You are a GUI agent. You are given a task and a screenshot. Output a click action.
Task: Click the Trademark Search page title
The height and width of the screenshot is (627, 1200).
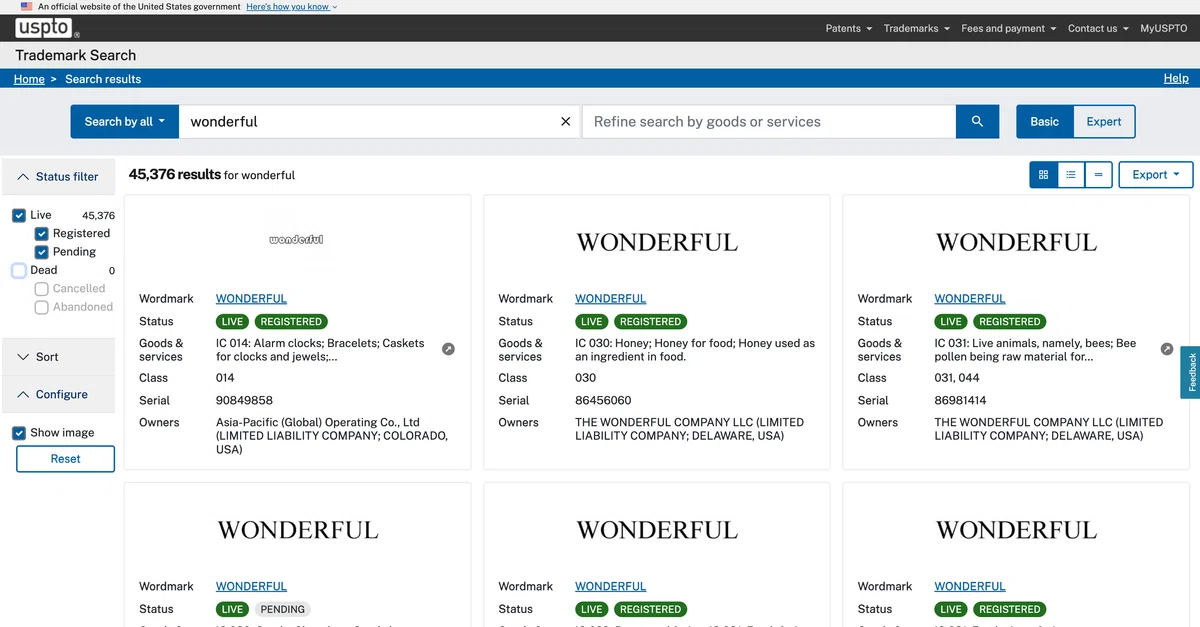point(76,55)
